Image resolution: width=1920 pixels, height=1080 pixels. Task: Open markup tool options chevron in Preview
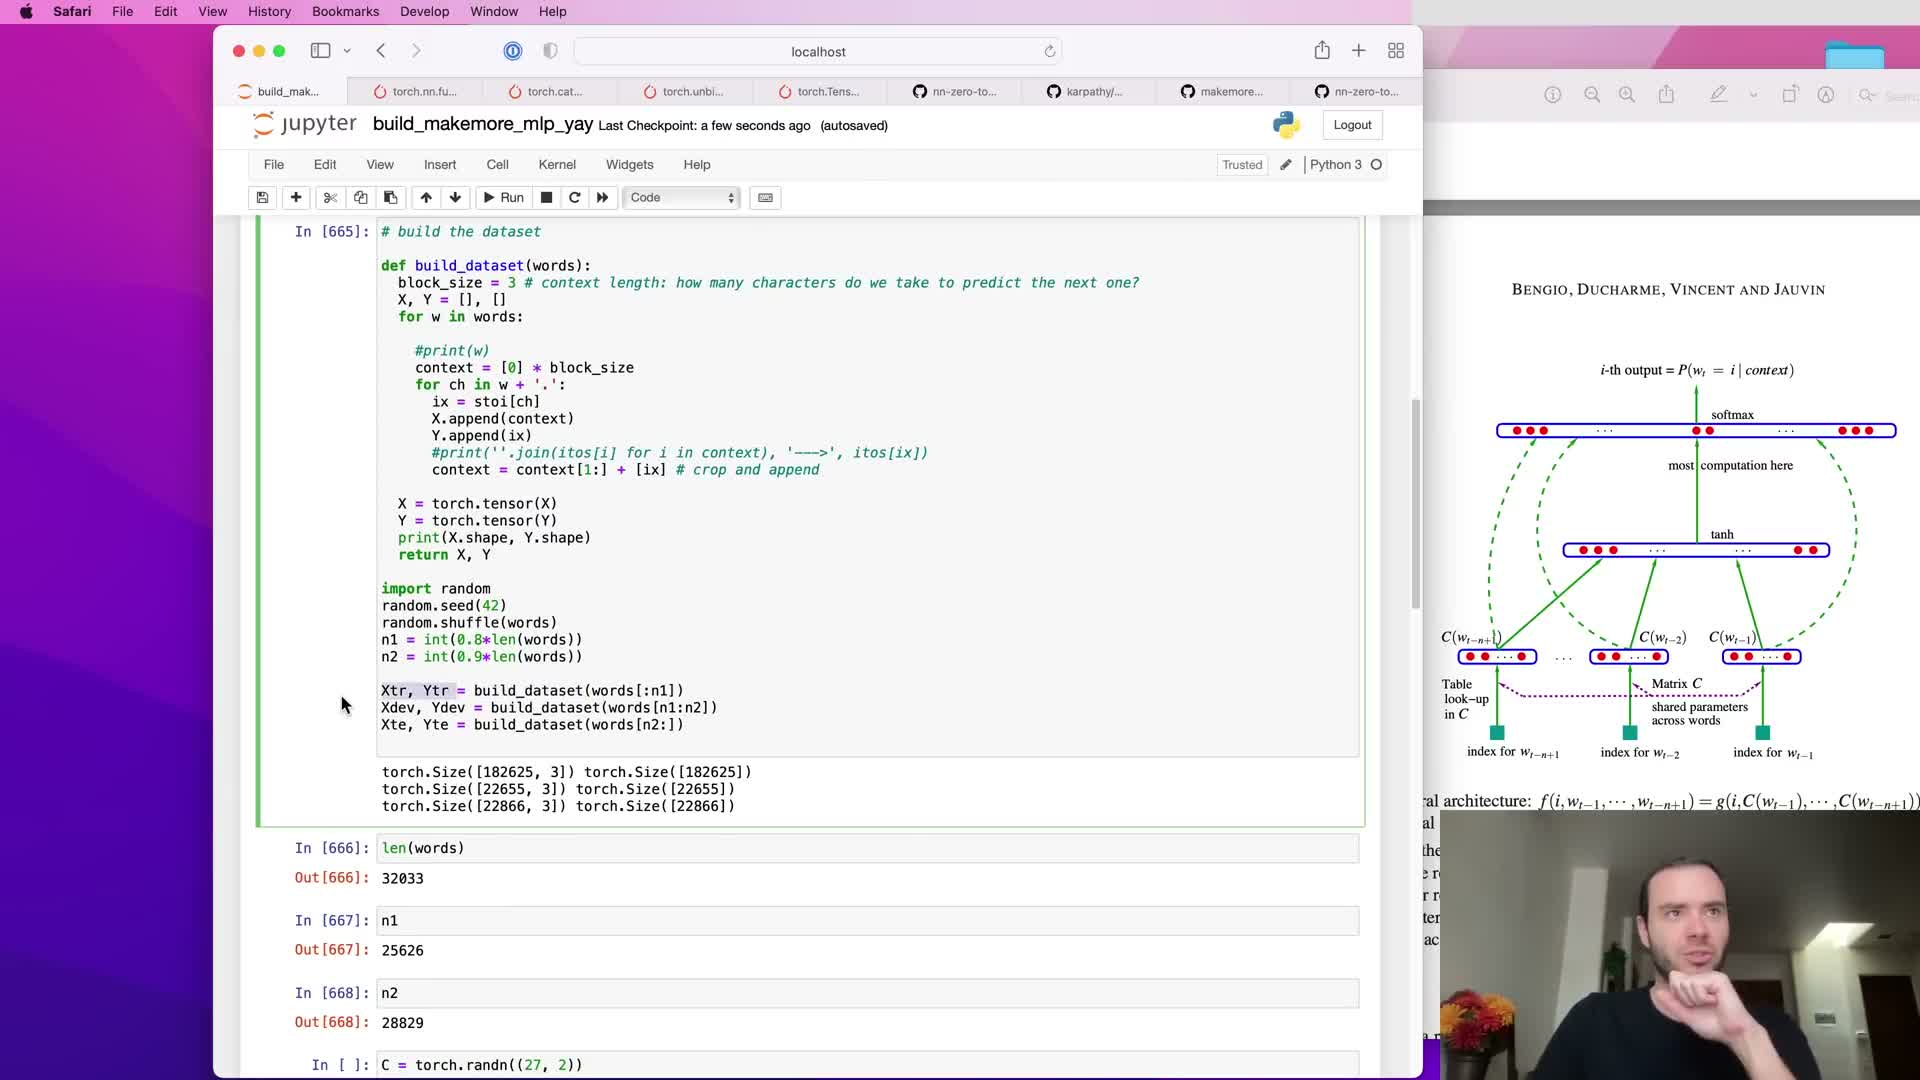[1753, 95]
